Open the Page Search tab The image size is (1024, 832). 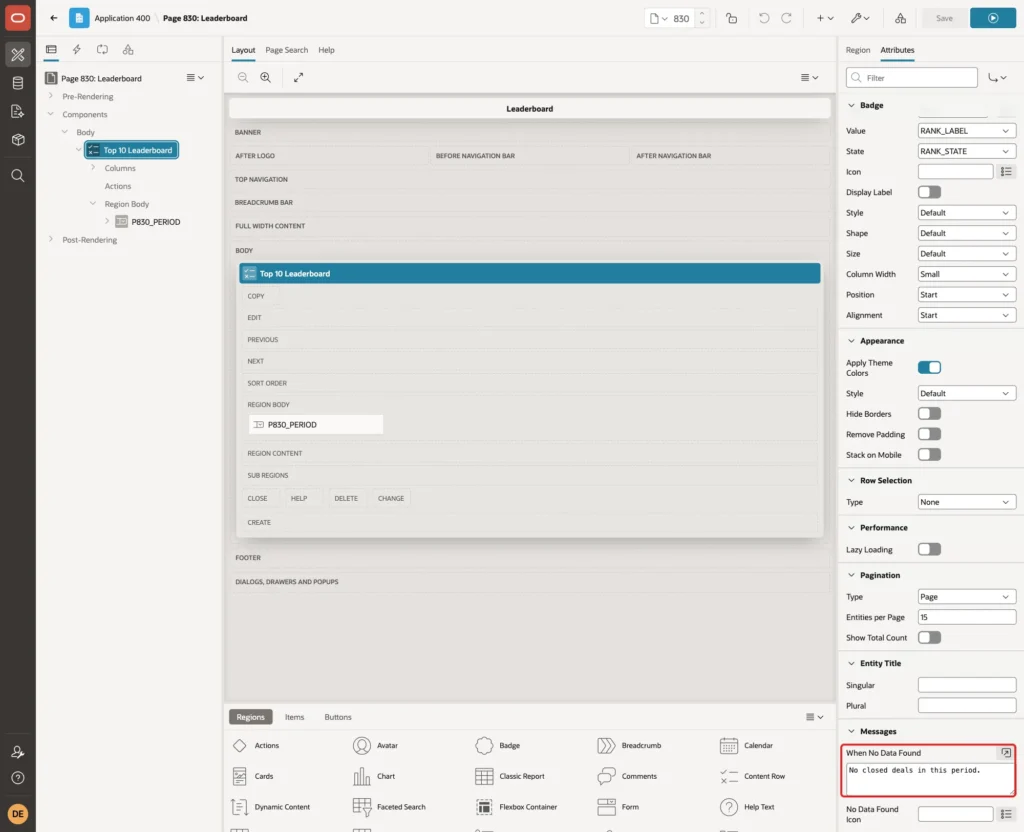coord(286,50)
